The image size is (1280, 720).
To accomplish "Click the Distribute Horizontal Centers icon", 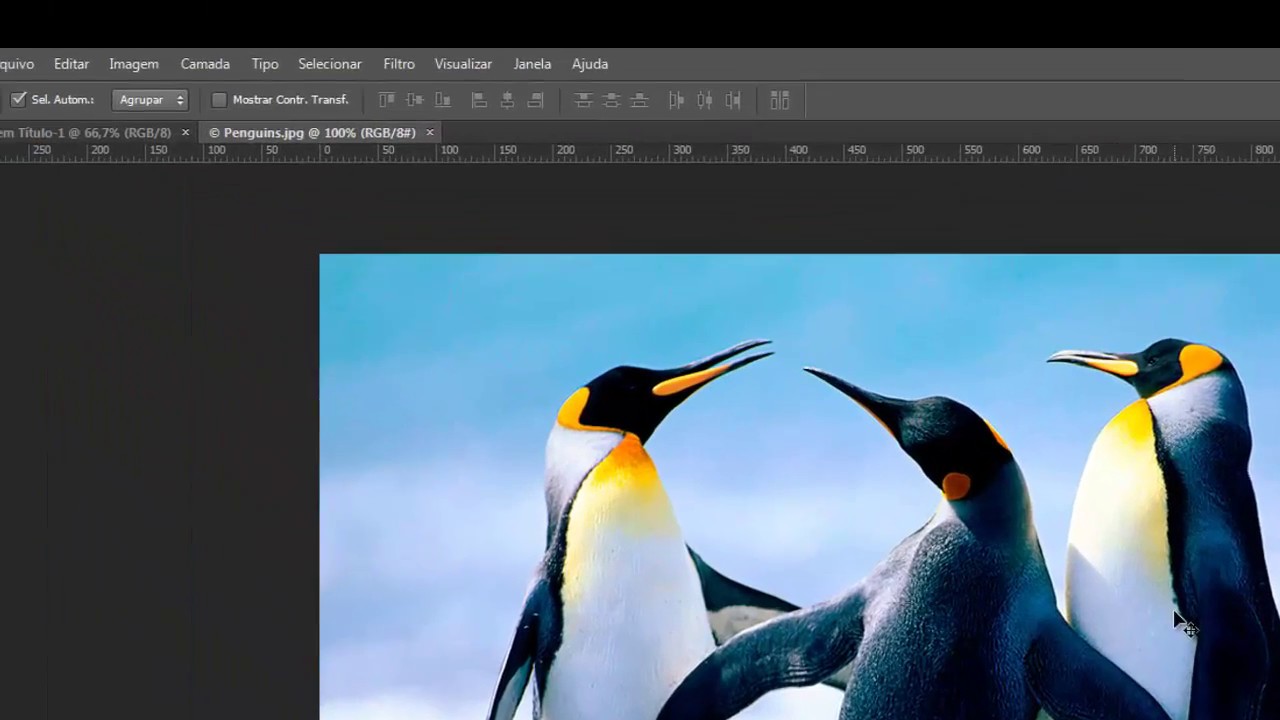I will tap(705, 100).
